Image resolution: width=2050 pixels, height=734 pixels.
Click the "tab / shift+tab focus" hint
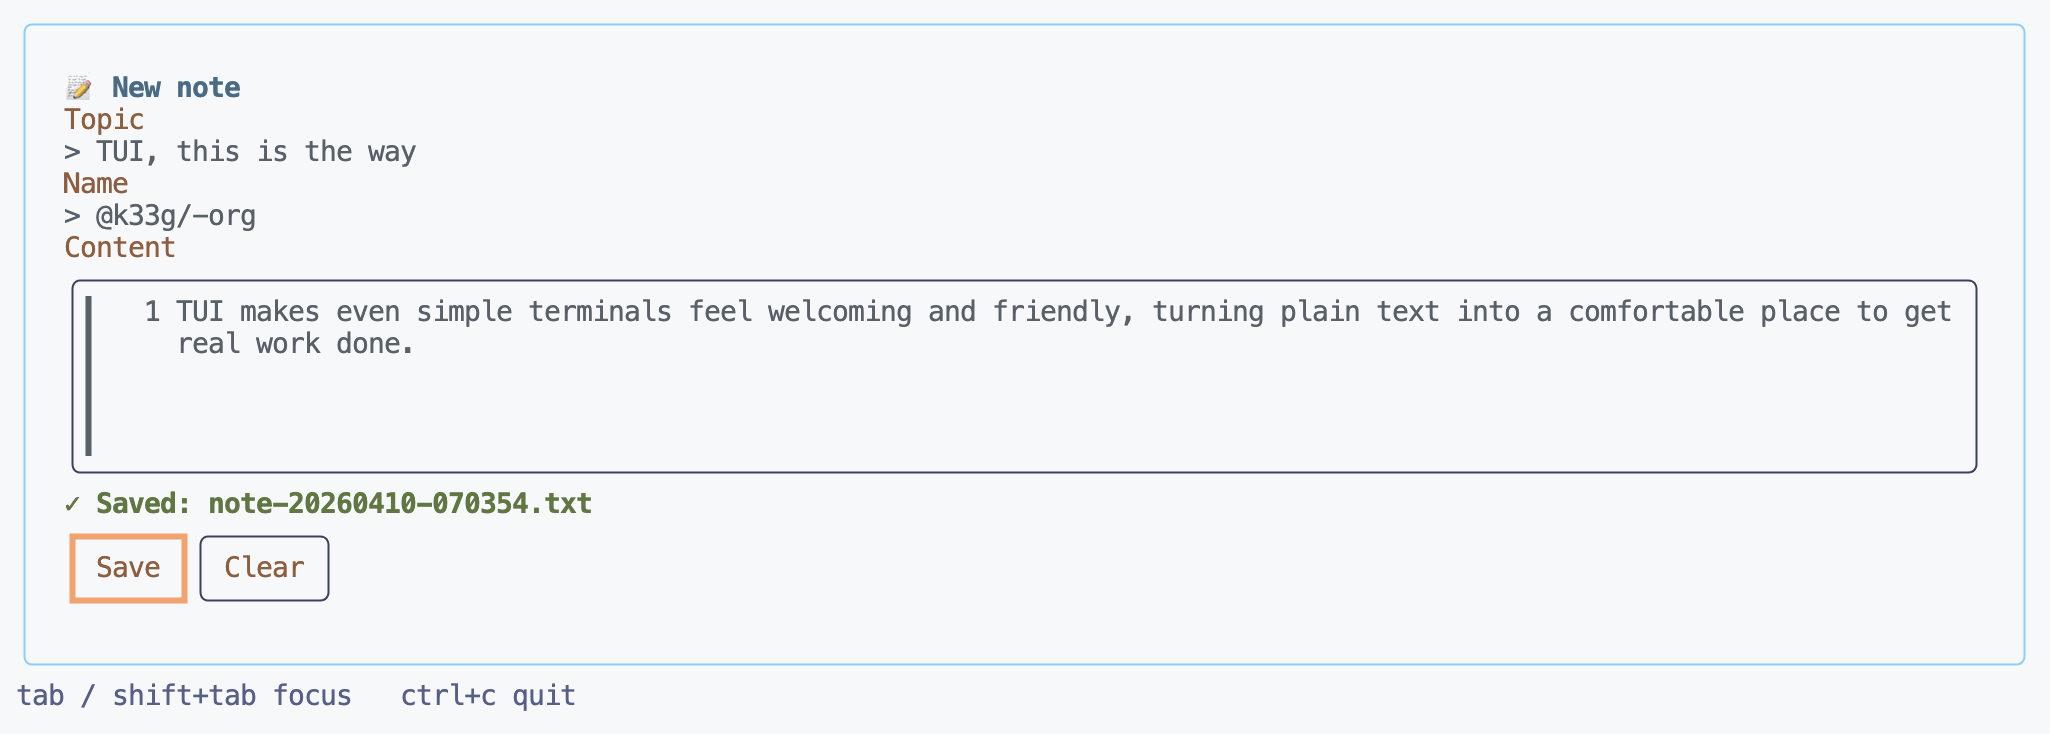(184, 695)
